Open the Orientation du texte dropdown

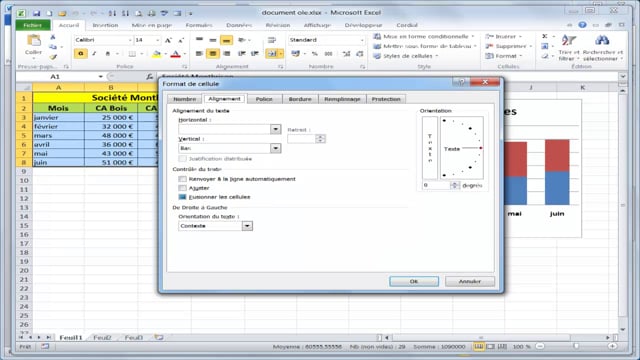(x=247, y=226)
